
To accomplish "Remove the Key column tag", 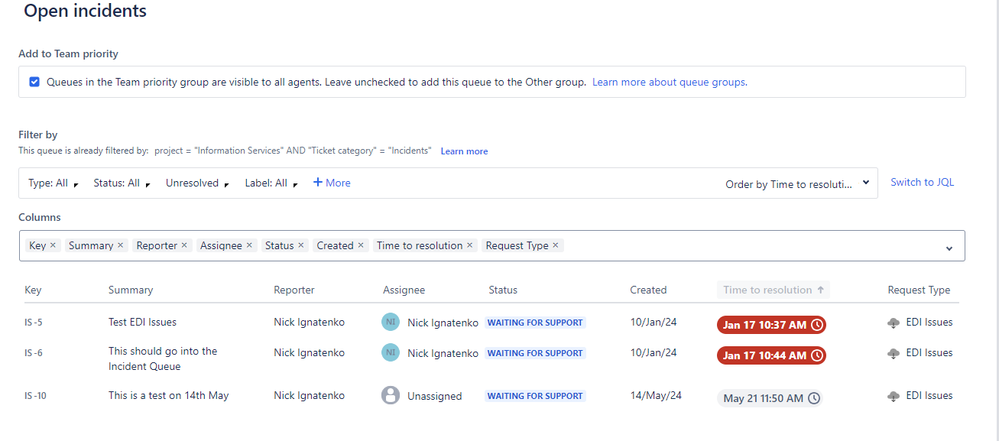I will (53, 245).
